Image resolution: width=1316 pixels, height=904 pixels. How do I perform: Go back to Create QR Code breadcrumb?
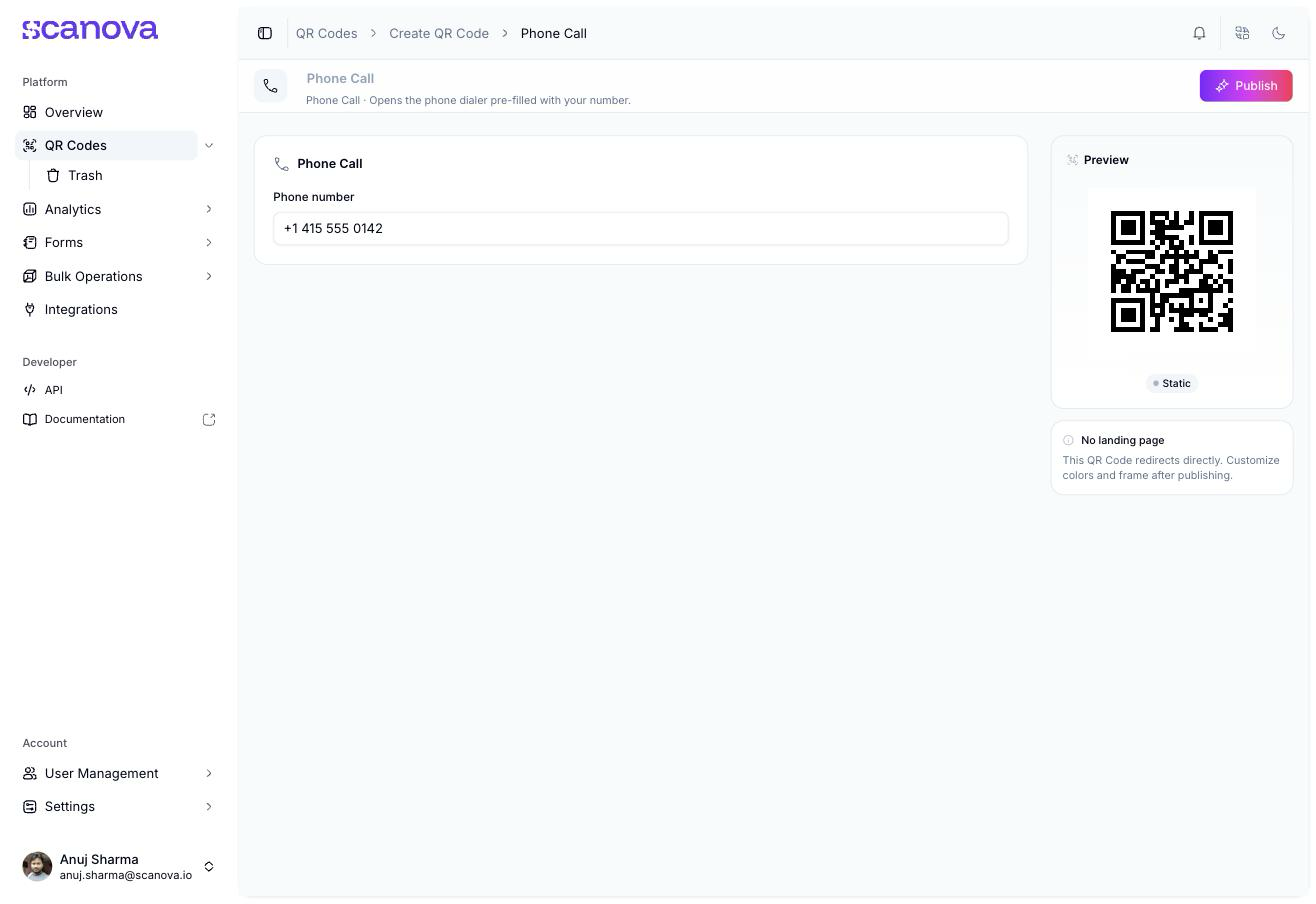(439, 33)
